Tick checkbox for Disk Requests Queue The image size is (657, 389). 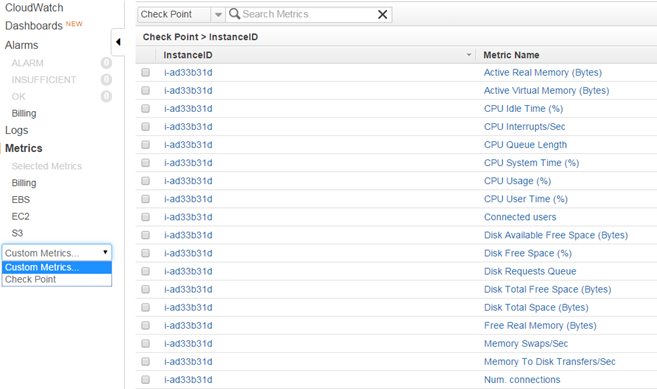pos(145,271)
